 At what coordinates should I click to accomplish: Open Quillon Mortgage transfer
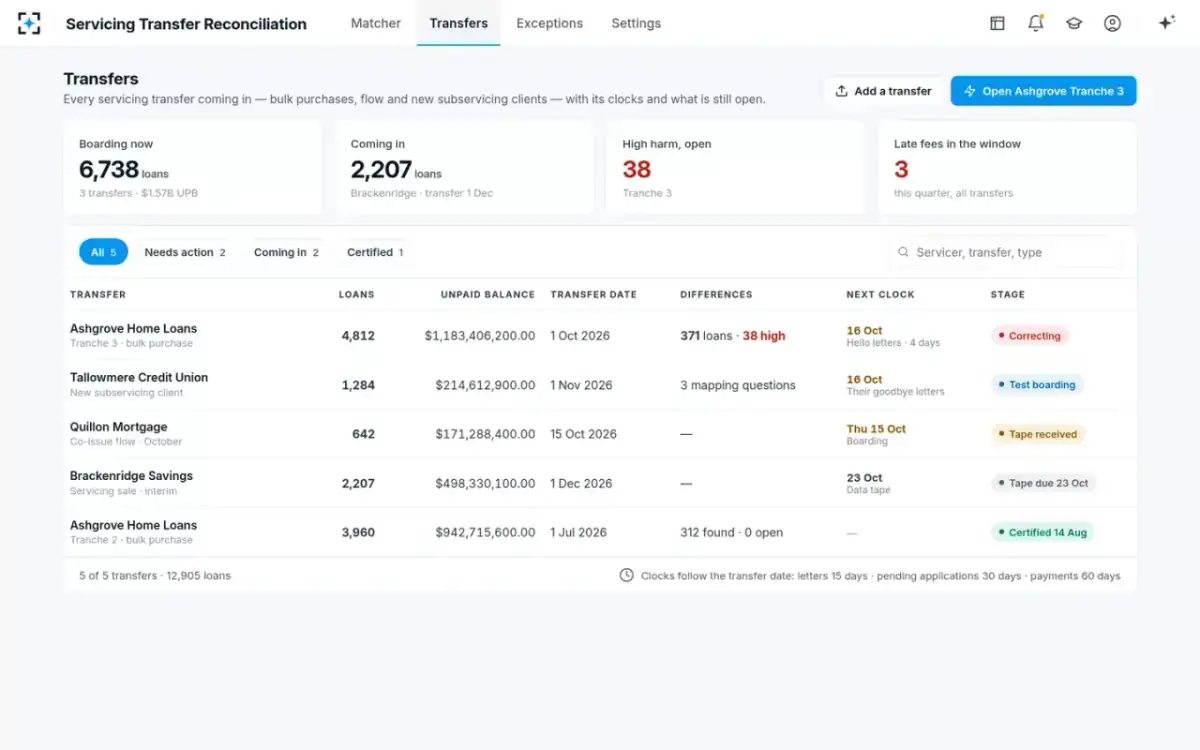tap(600, 433)
